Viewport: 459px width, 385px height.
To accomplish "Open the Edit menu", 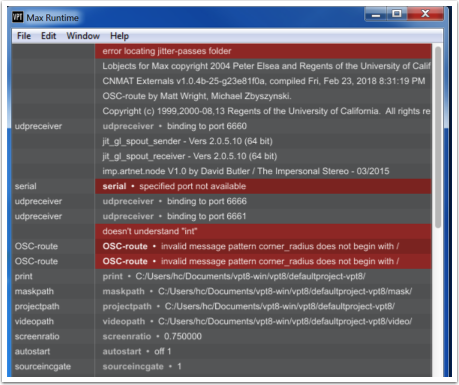I will (x=49, y=36).
